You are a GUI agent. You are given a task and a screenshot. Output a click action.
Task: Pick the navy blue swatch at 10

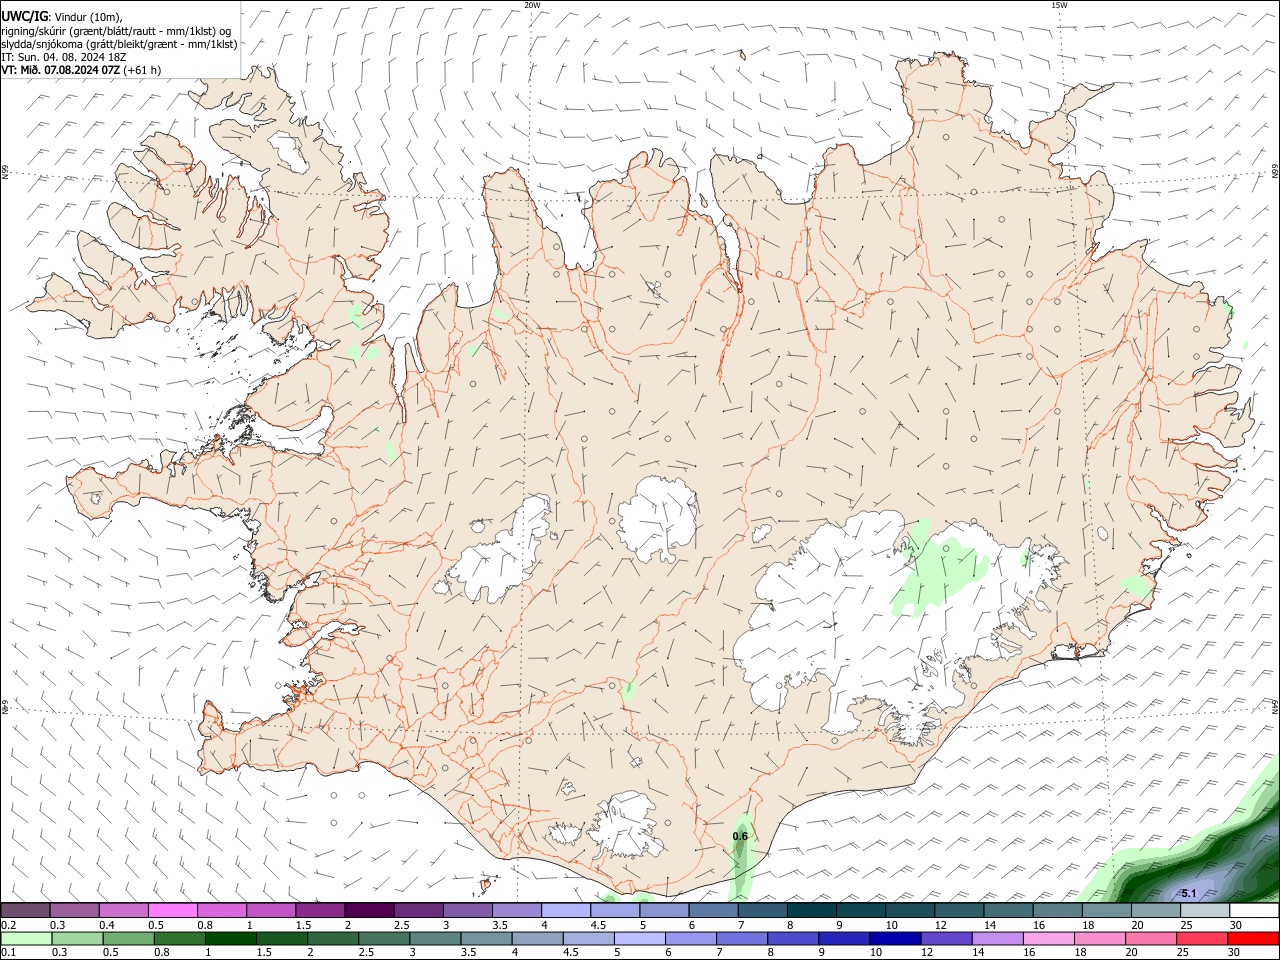pyautogui.click(x=895, y=938)
